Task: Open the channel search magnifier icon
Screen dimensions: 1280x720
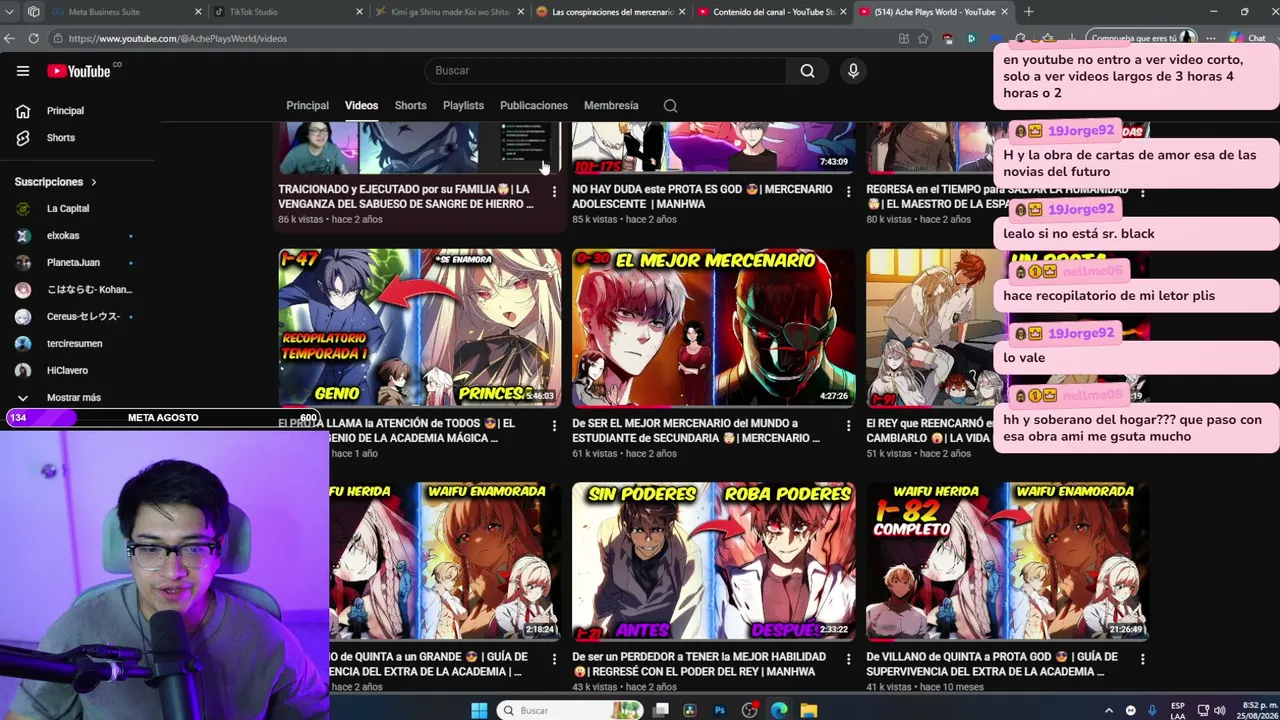Action: coord(670,106)
